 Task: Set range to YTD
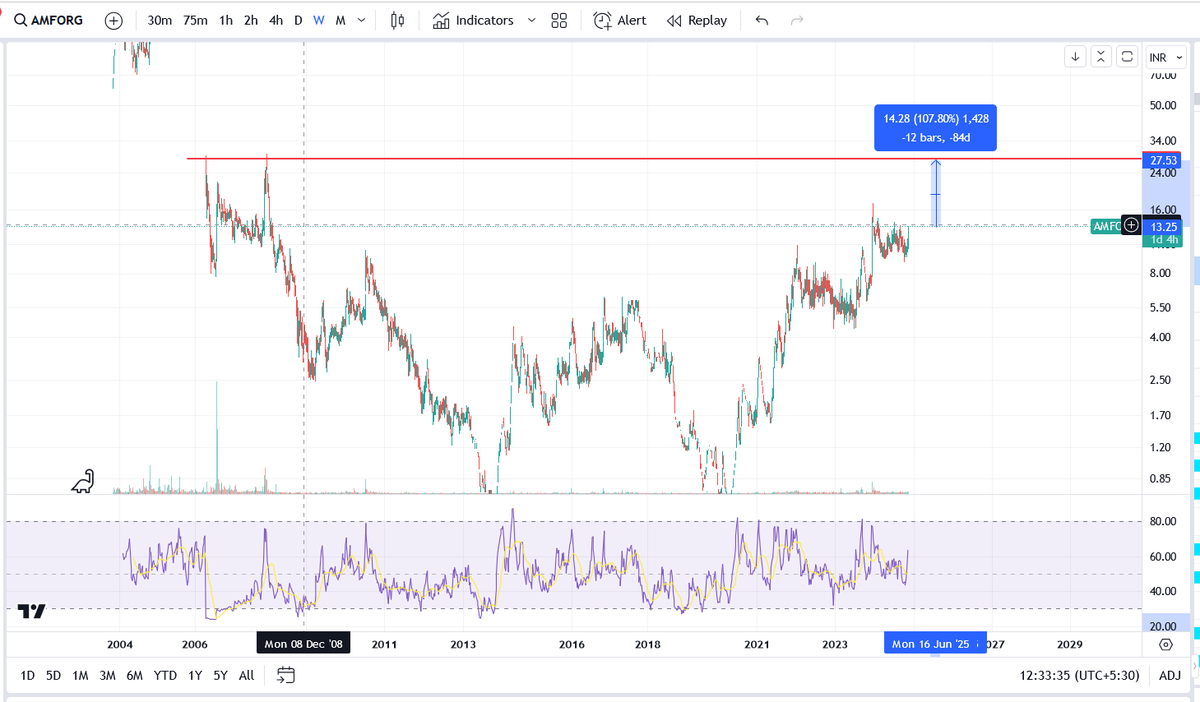pyautogui.click(x=165, y=676)
